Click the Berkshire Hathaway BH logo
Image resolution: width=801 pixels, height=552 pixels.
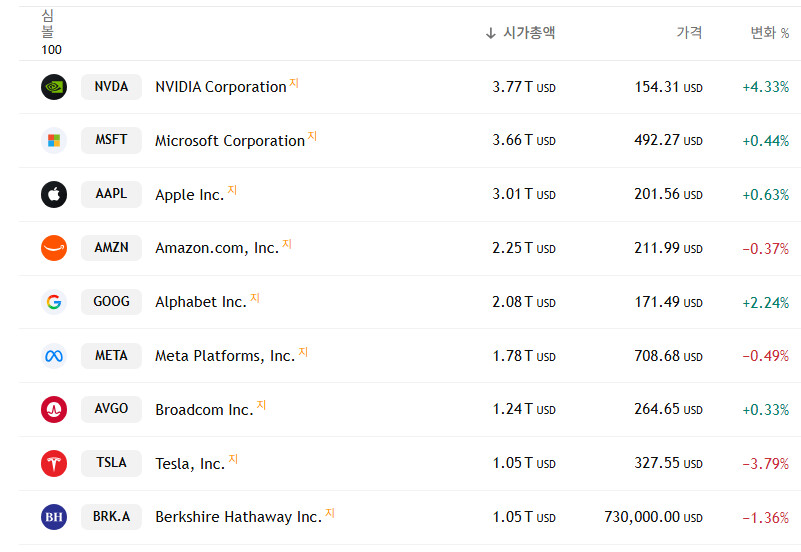(x=54, y=517)
